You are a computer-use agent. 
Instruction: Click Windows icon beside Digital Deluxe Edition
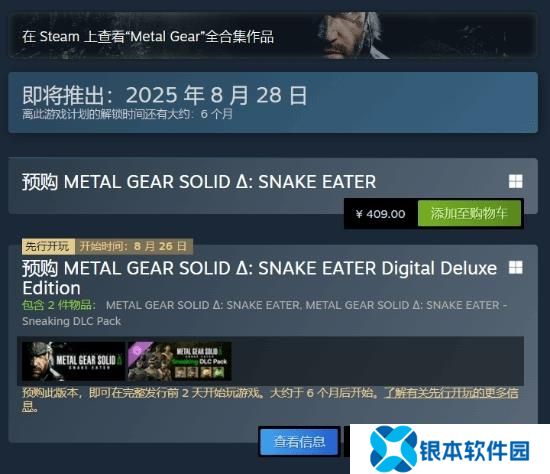tap(515, 267)
